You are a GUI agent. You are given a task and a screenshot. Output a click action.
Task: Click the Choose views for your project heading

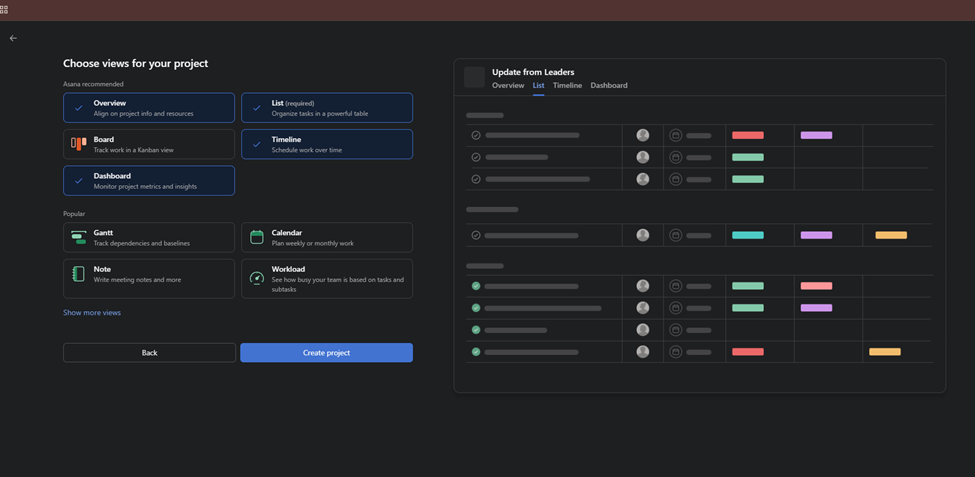[x=136, y=63]
